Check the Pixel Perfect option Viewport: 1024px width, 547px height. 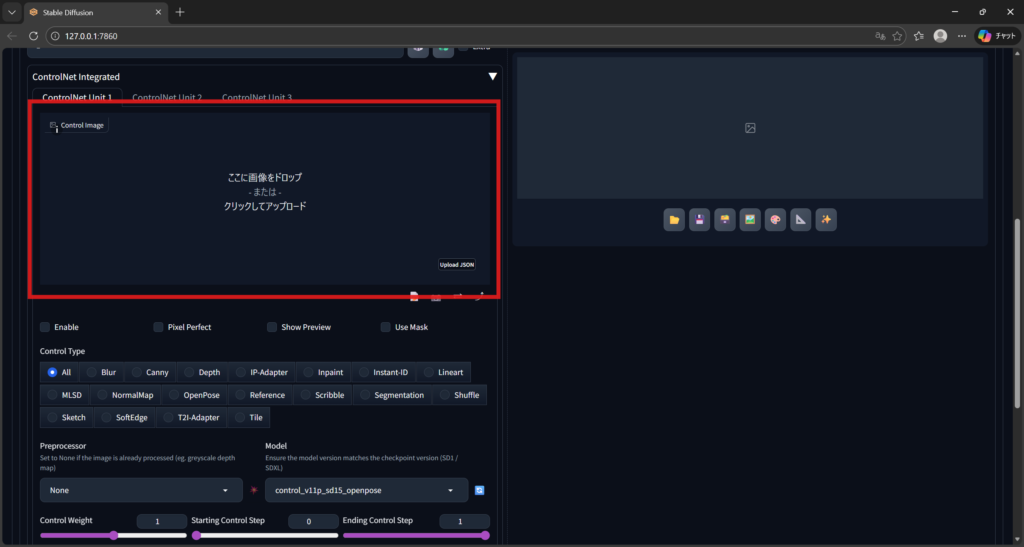(159, 327)
